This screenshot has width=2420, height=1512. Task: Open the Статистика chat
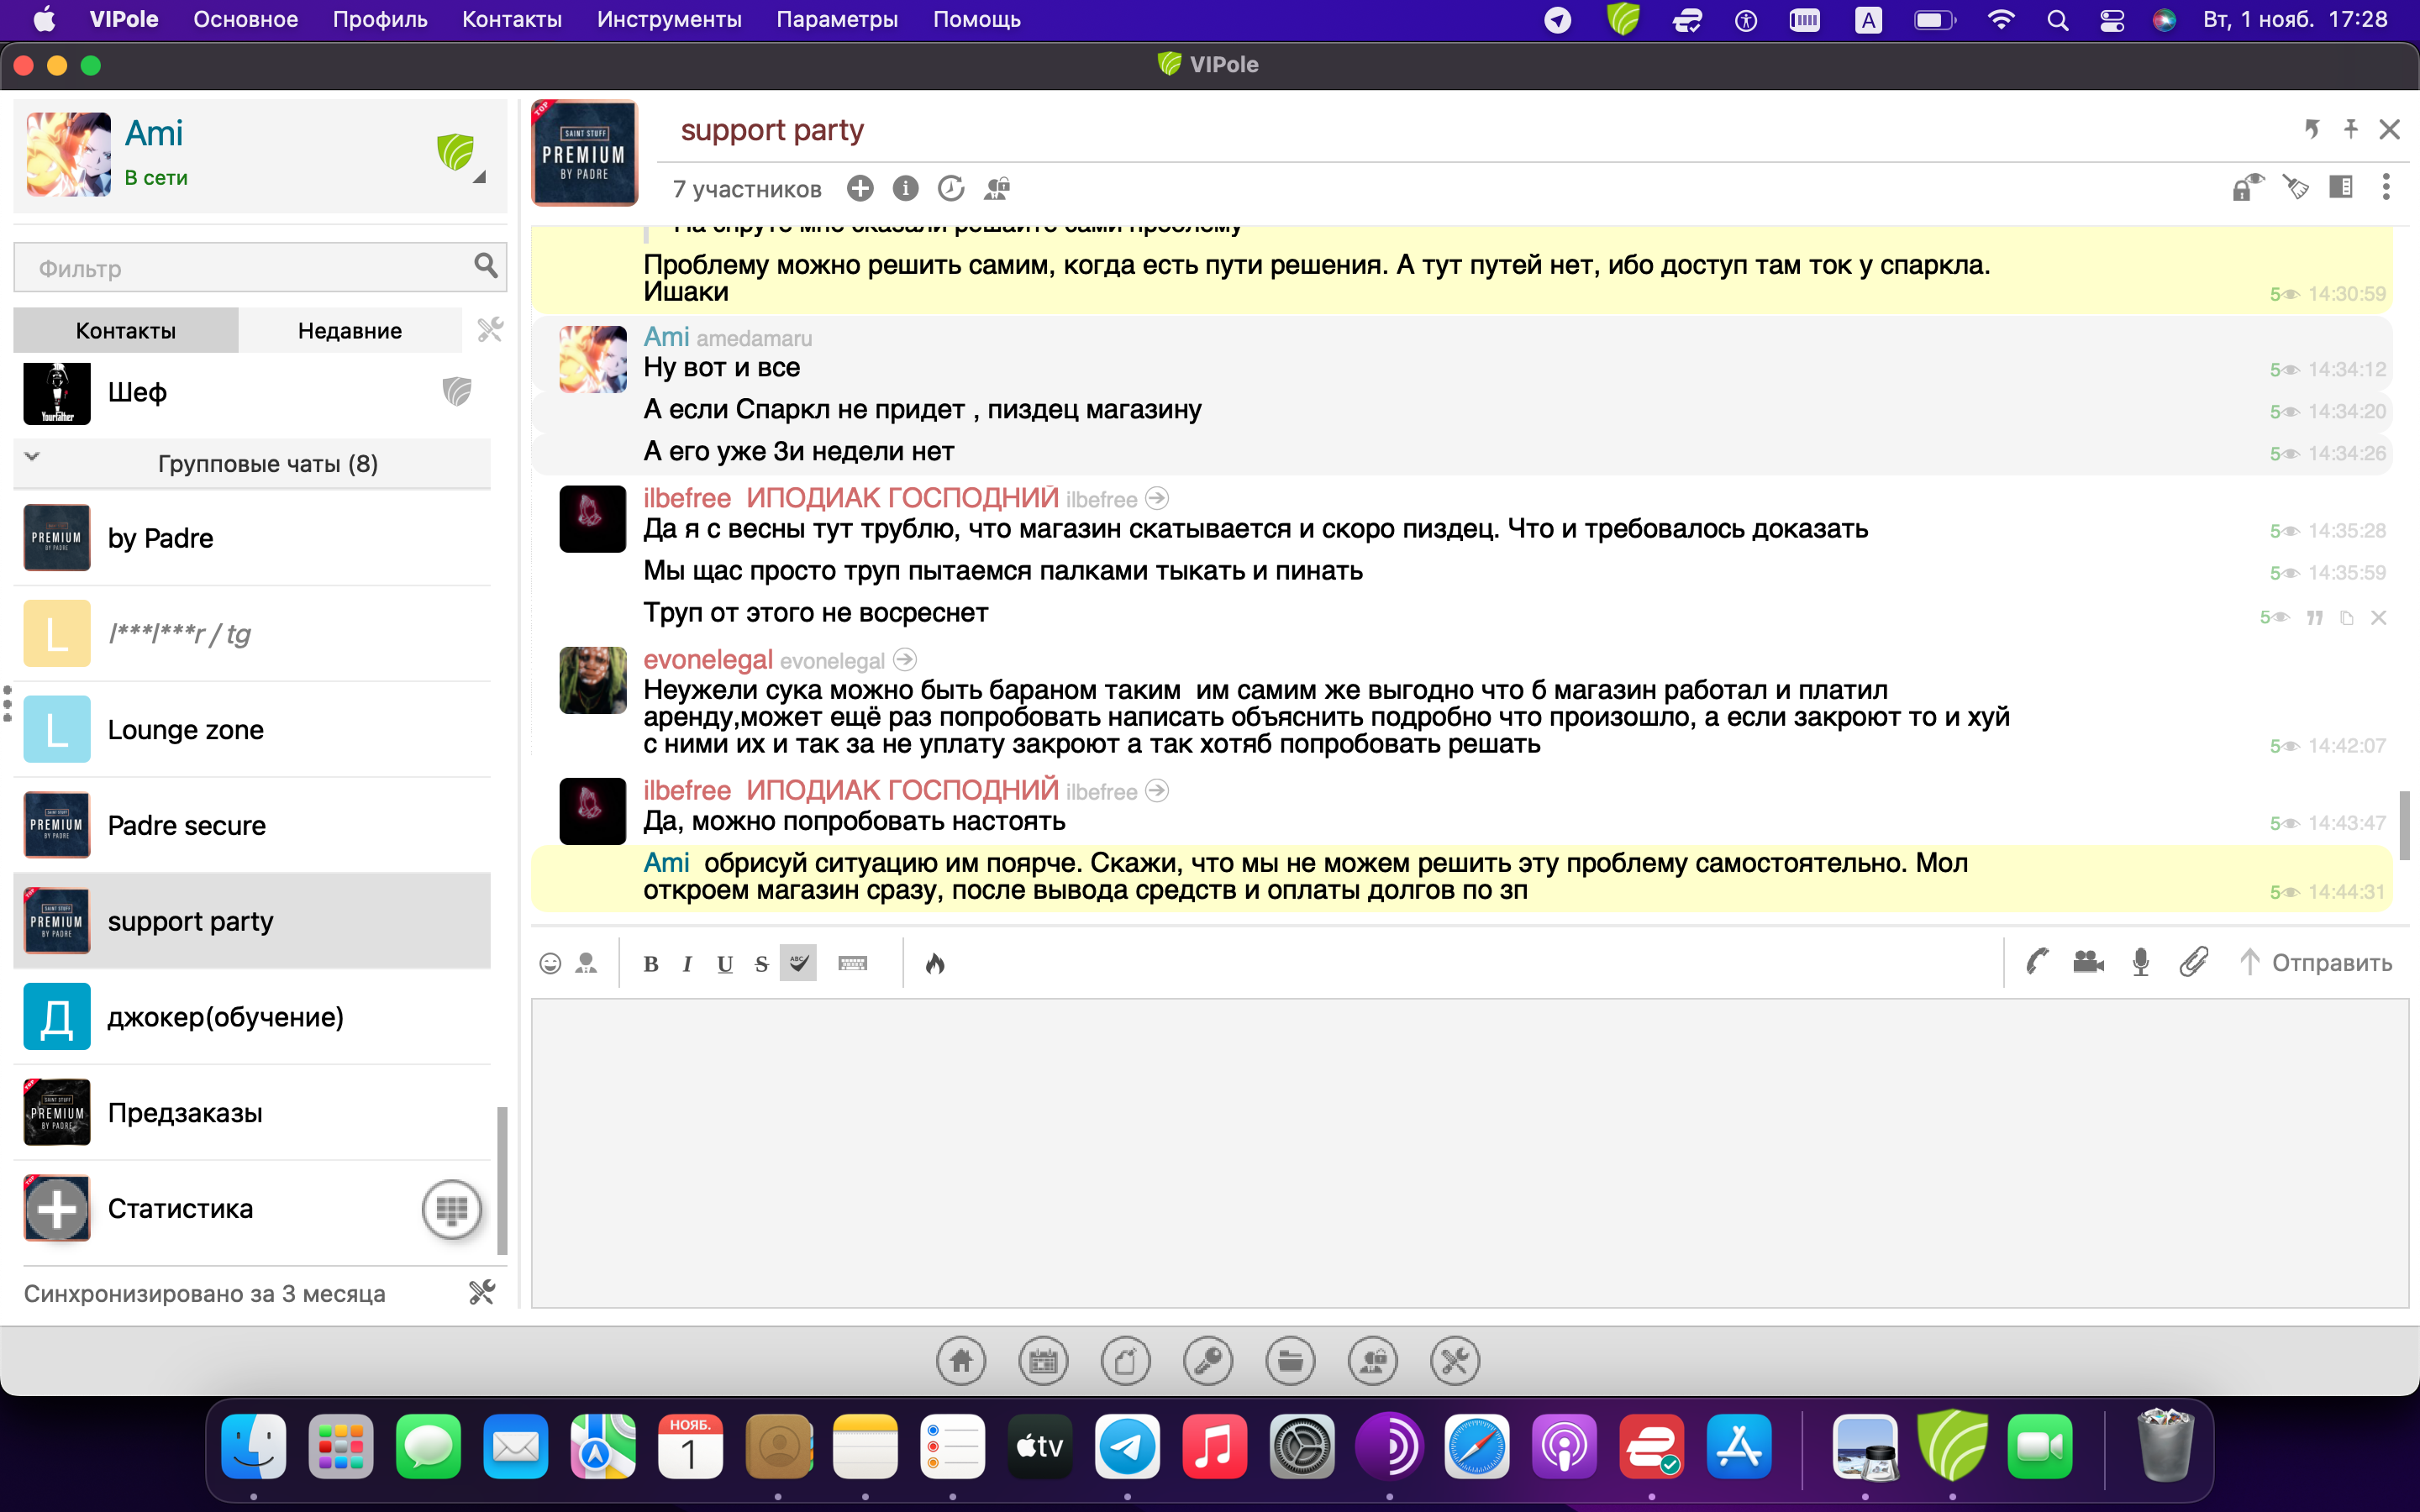(252, 1208)
